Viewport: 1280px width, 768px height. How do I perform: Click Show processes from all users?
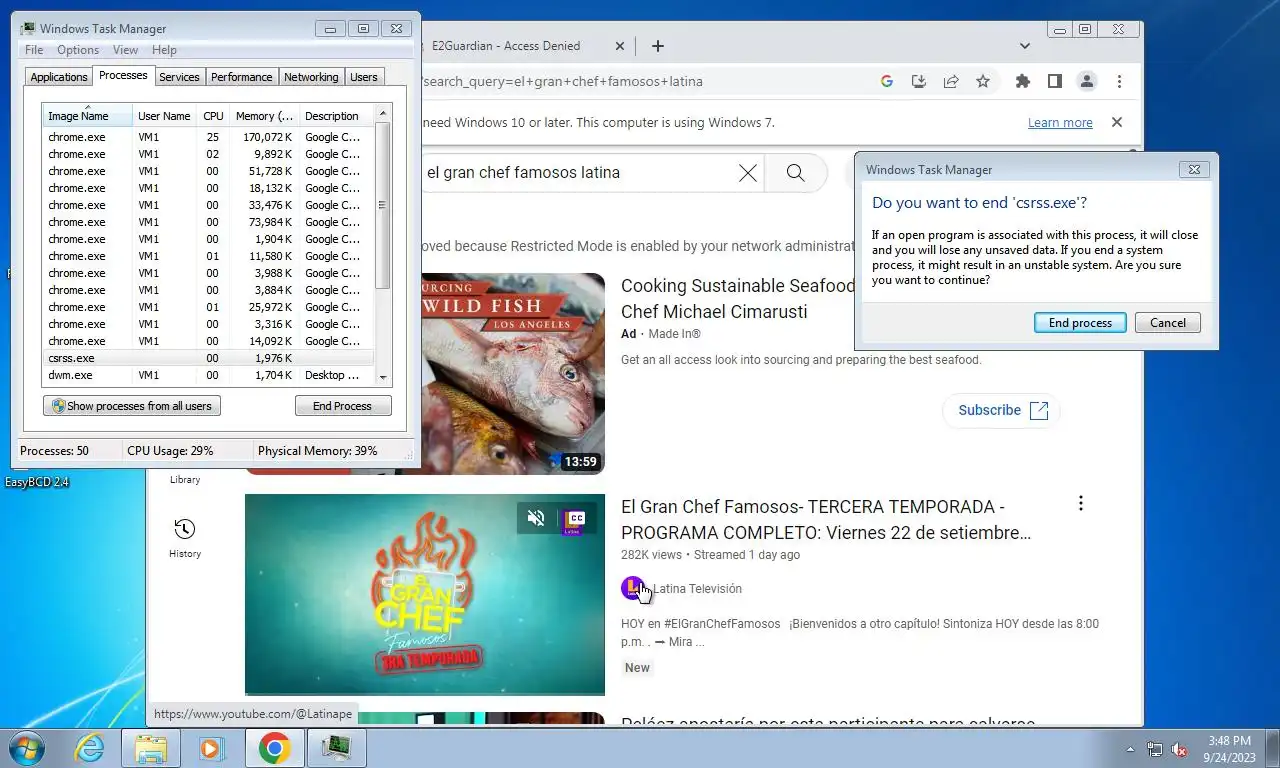(132, 406)
